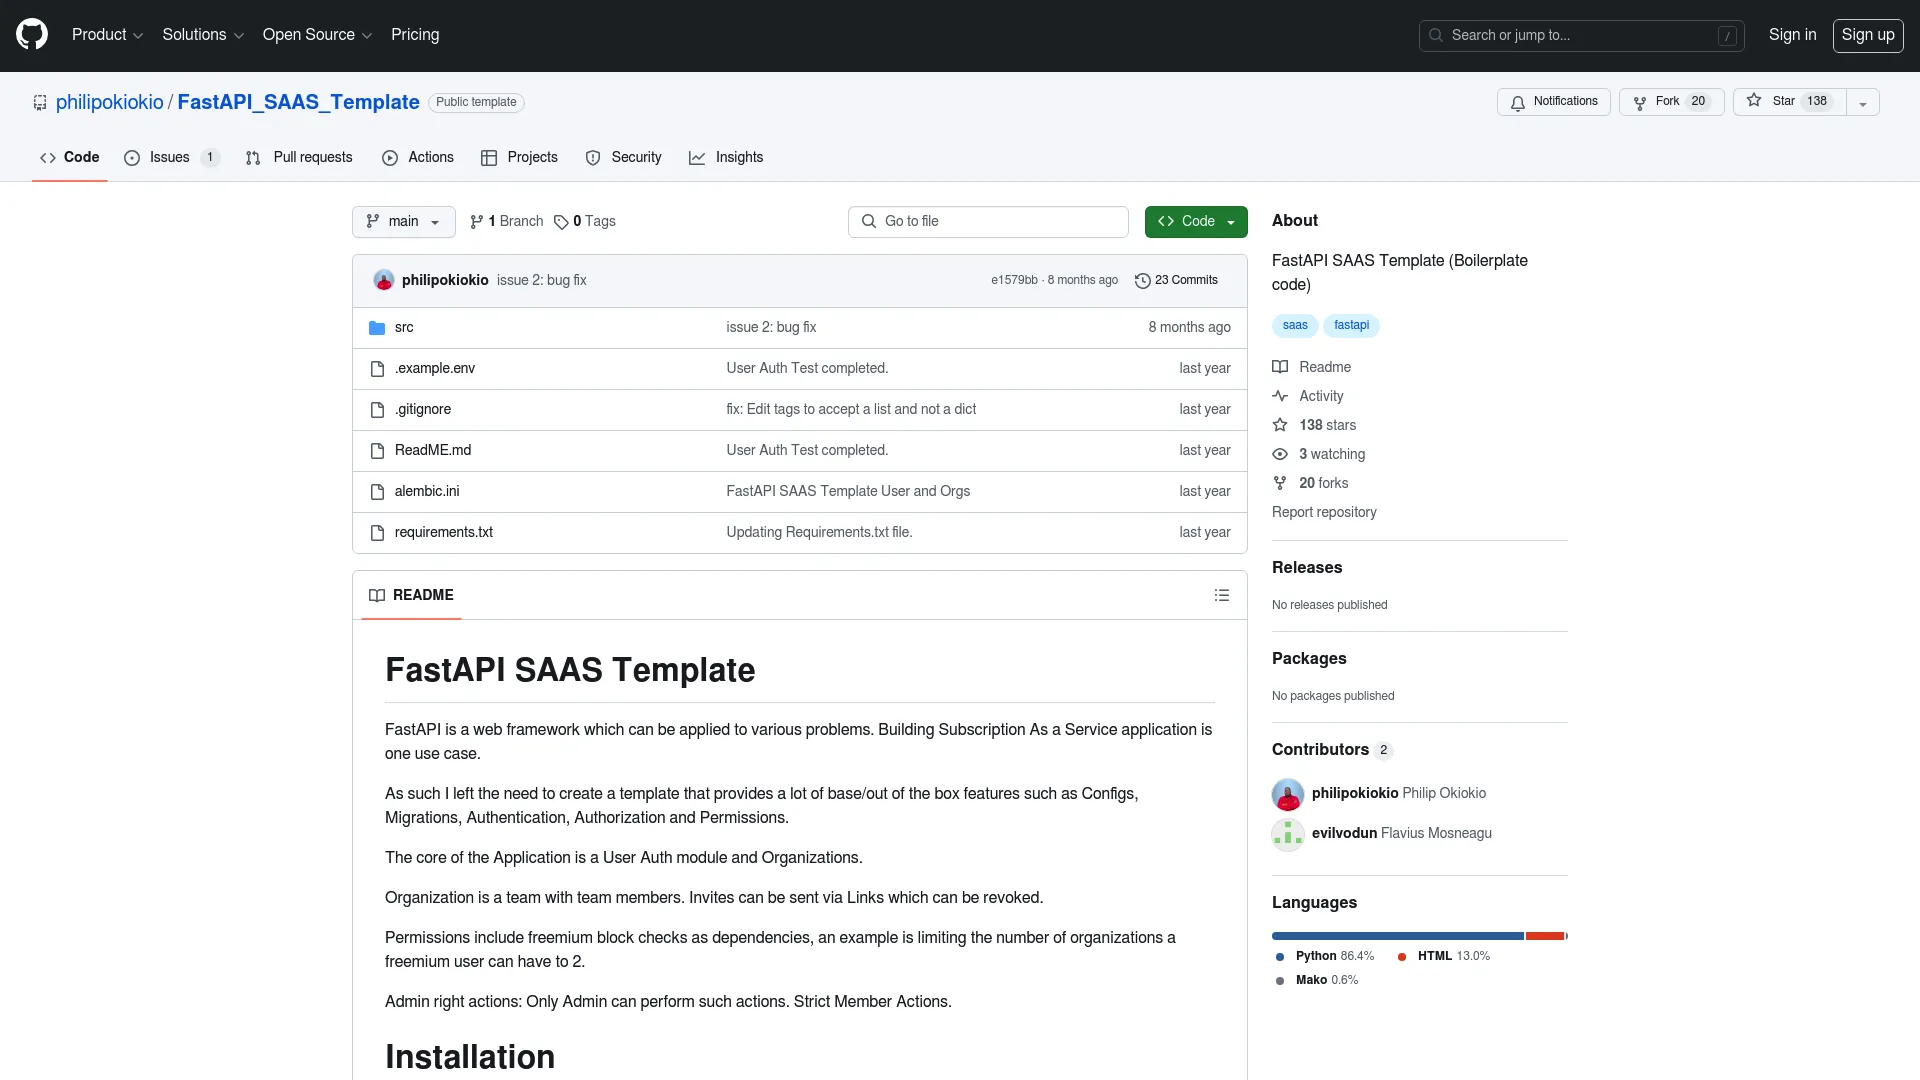Viewport: 1920px width, 1080px height.
Task: Toggle the README table of contents
Action: 1222,595
